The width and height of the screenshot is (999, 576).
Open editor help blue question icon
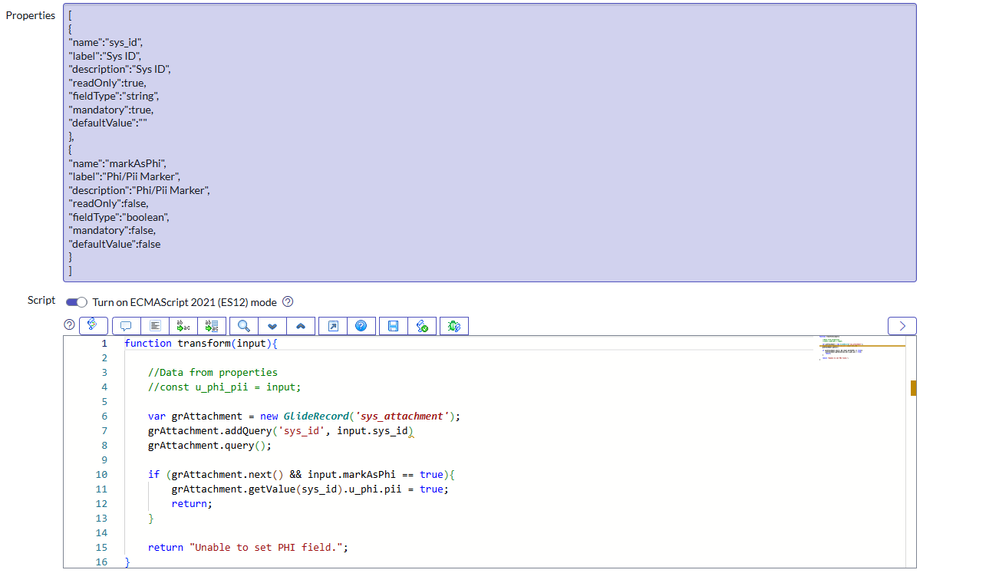pyautogui.click(x=361, y=326)
